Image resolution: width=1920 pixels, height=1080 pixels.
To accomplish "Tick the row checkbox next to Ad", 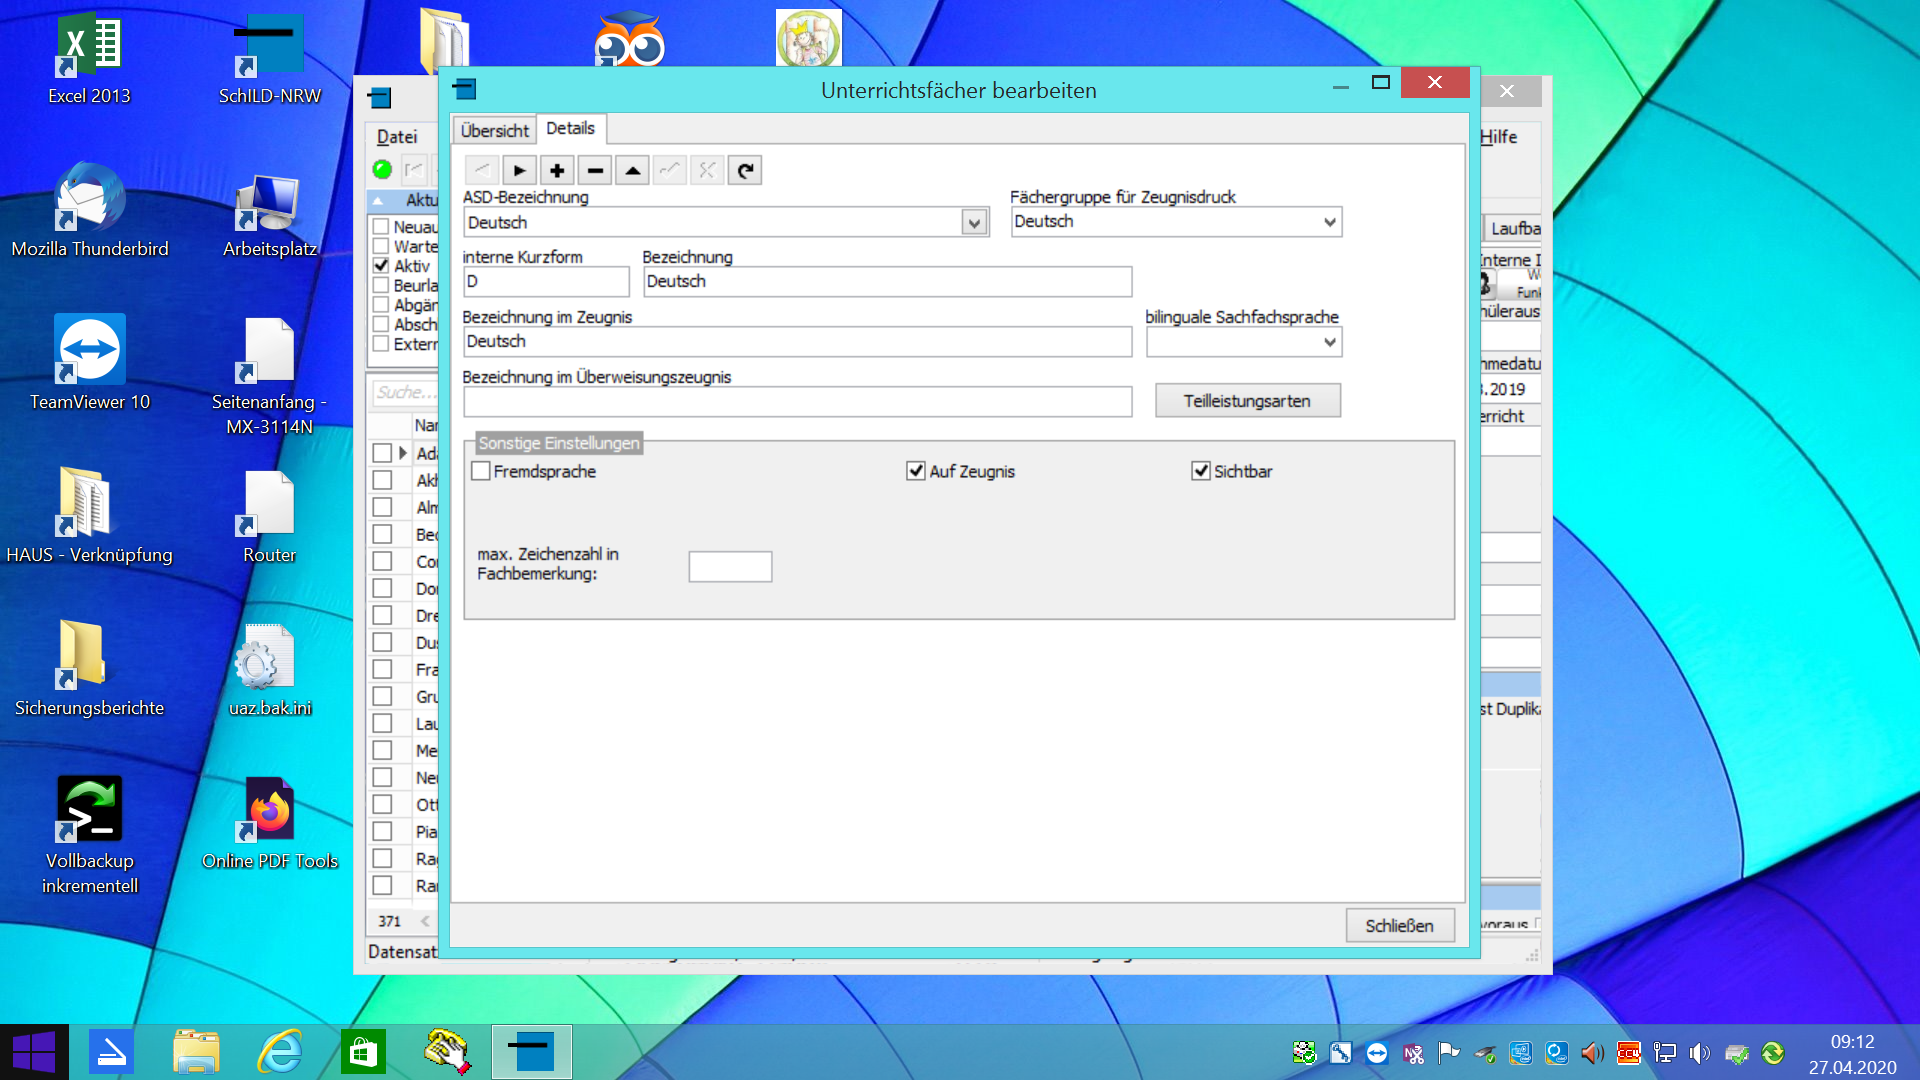I will click(382, 453).
